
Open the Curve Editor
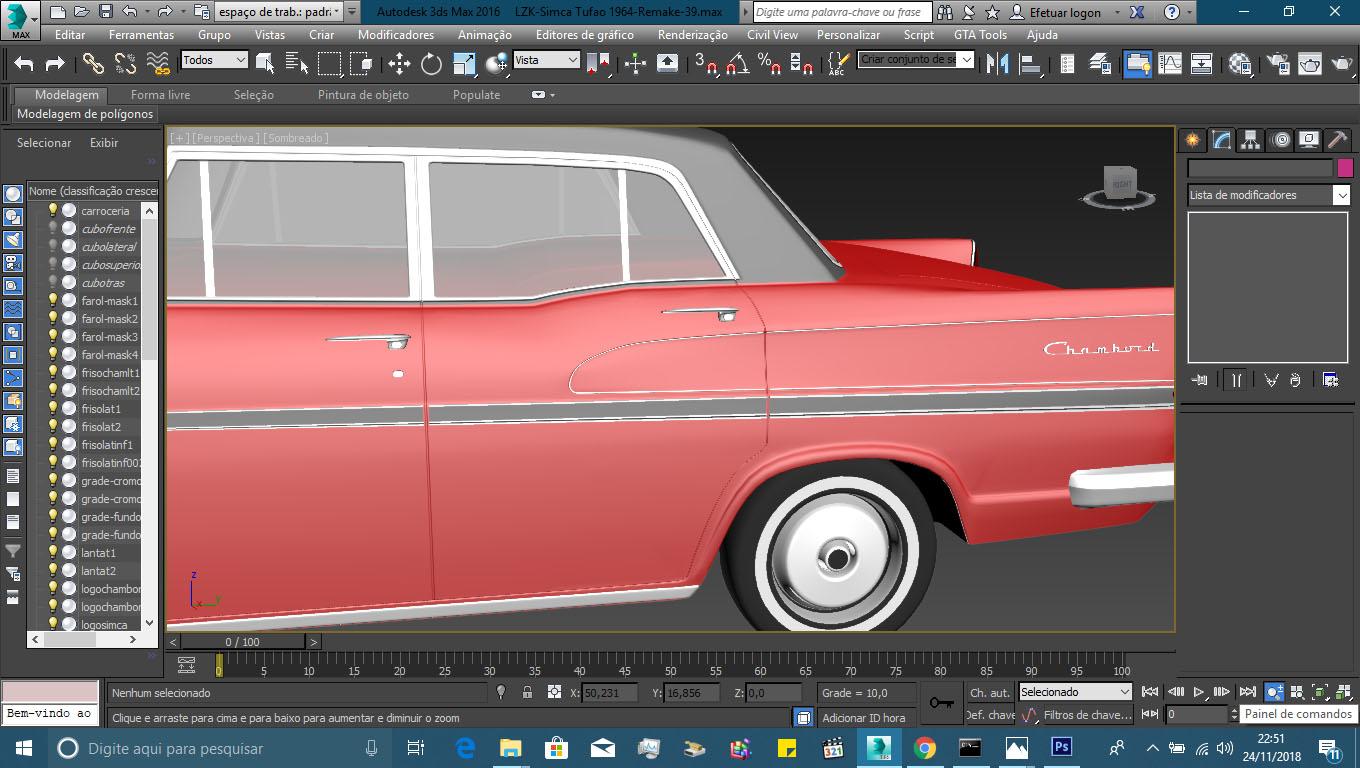[1170, 64]
